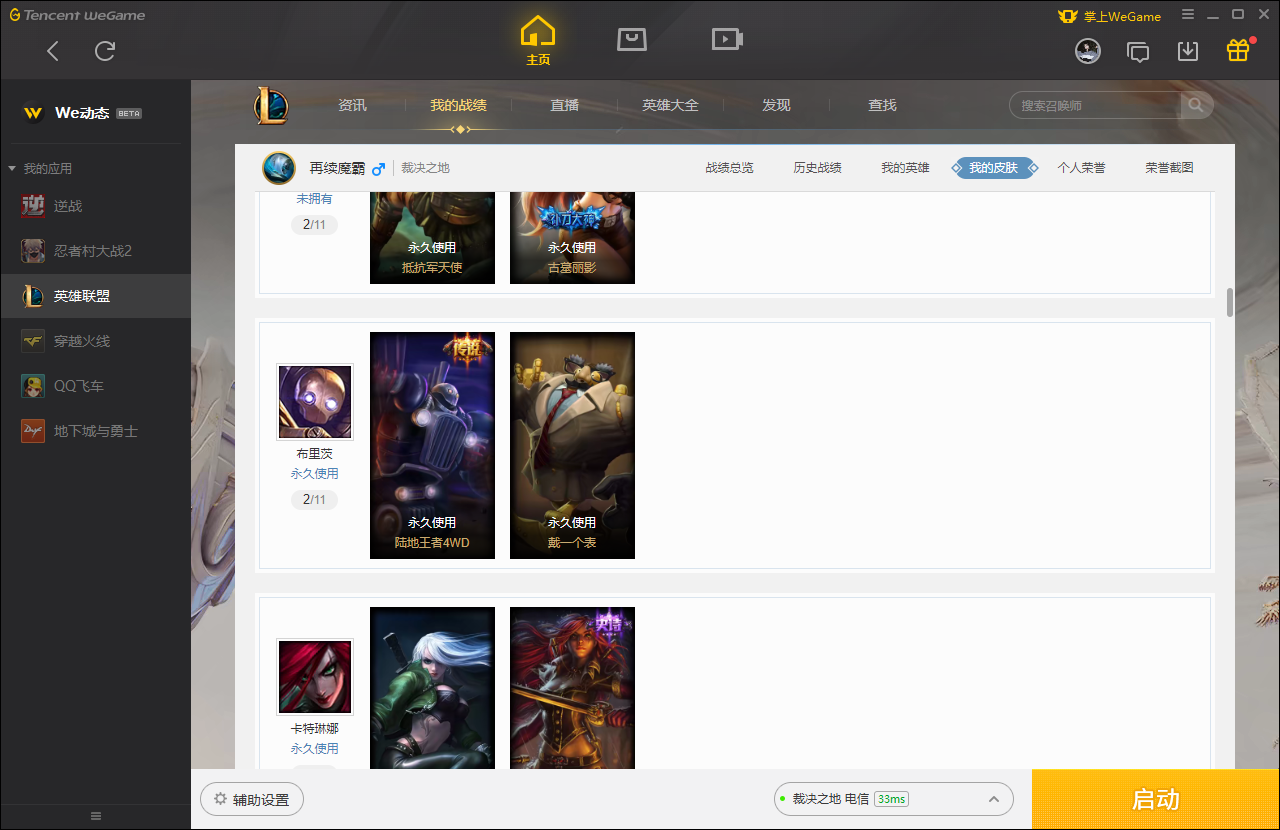Open 掌上WeGame link
Viewport: 1280px width, 830px height.
[x=1110, y=16]
